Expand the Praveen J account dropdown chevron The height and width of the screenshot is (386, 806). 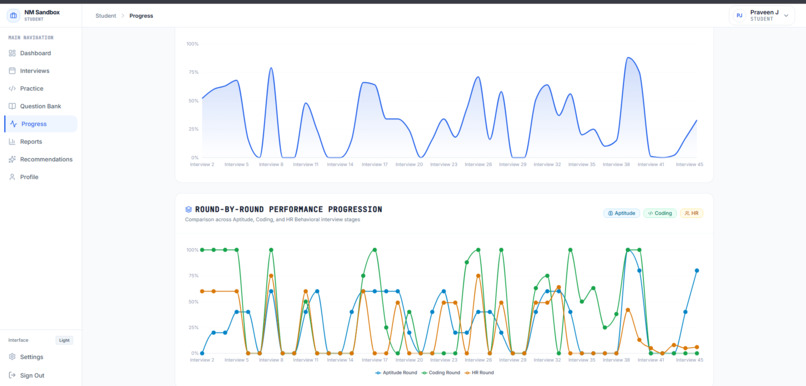[786, 16]
